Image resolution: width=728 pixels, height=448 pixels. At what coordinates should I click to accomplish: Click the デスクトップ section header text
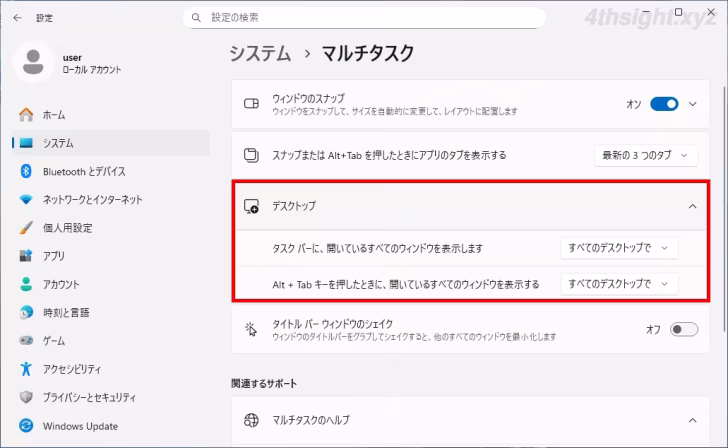[294, 206]
